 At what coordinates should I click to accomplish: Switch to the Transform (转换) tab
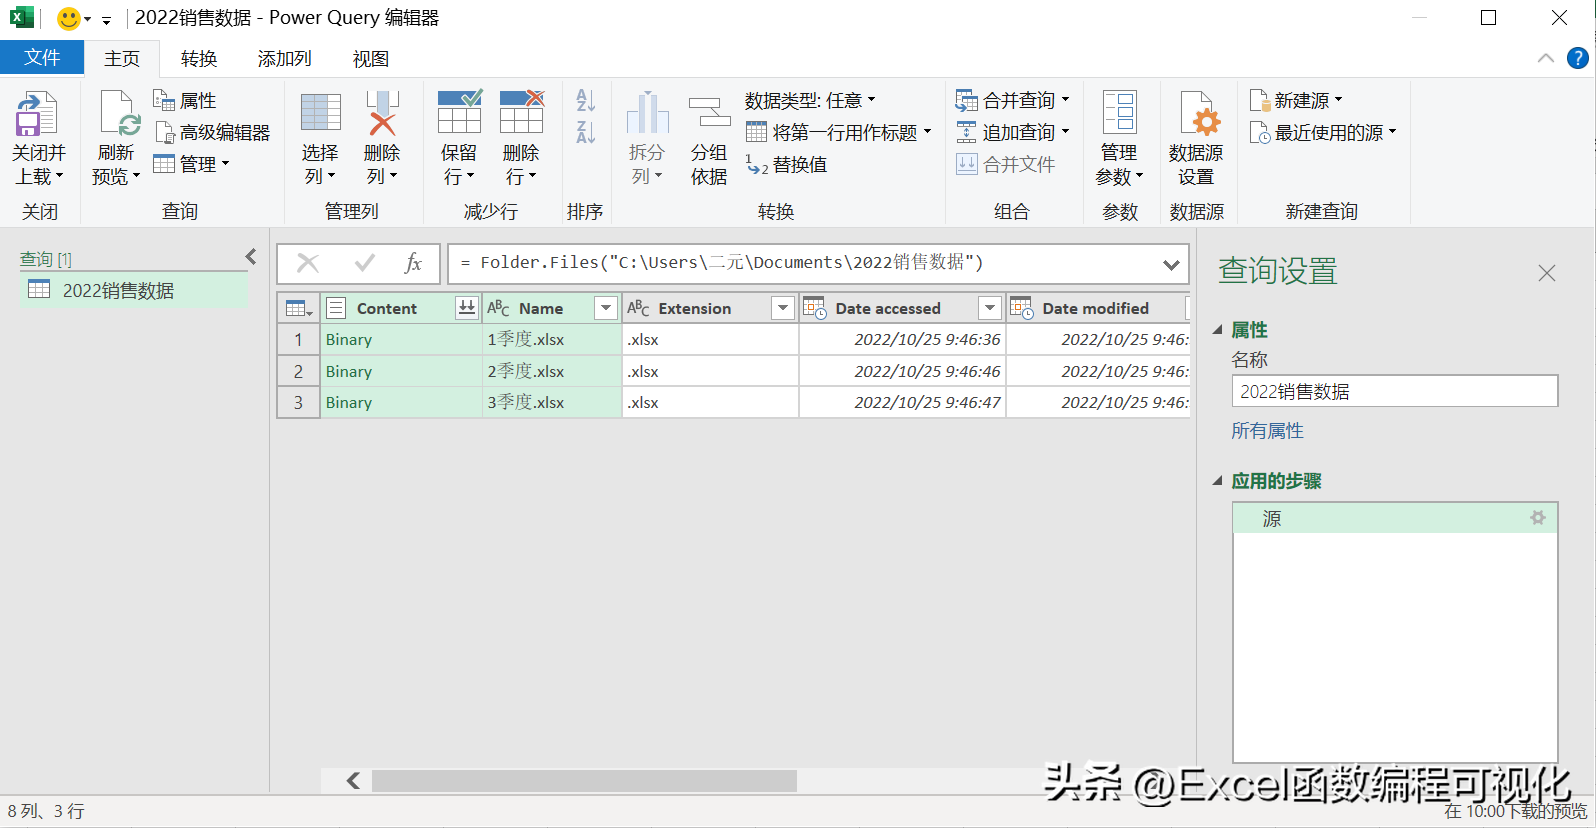(x=199, y=59)
